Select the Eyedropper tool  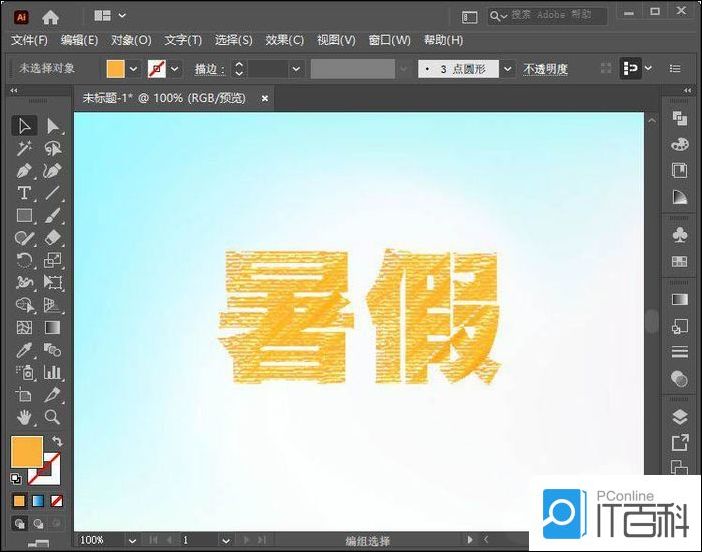24,350
